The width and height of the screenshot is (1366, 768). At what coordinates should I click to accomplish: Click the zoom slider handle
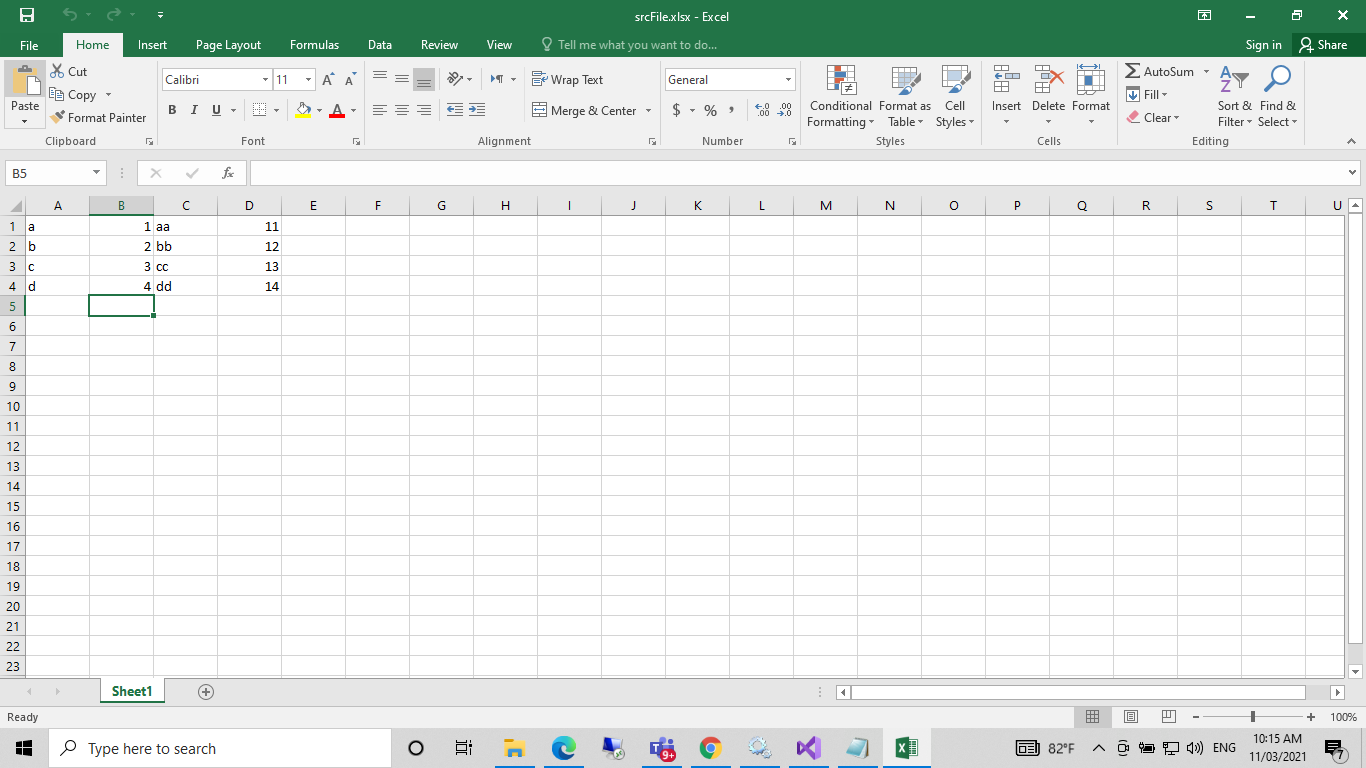point(1253,717)
